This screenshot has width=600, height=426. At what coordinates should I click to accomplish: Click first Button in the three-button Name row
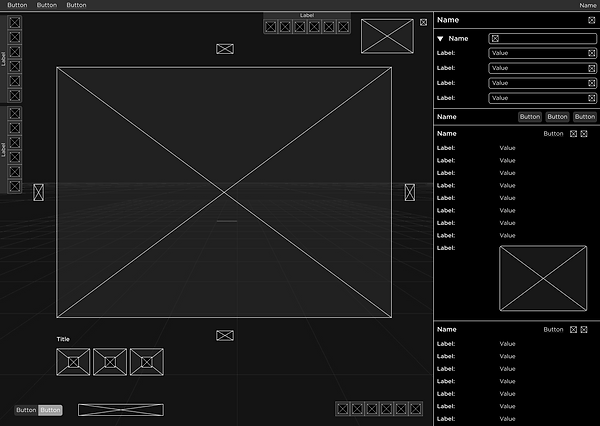pos(530,117)
